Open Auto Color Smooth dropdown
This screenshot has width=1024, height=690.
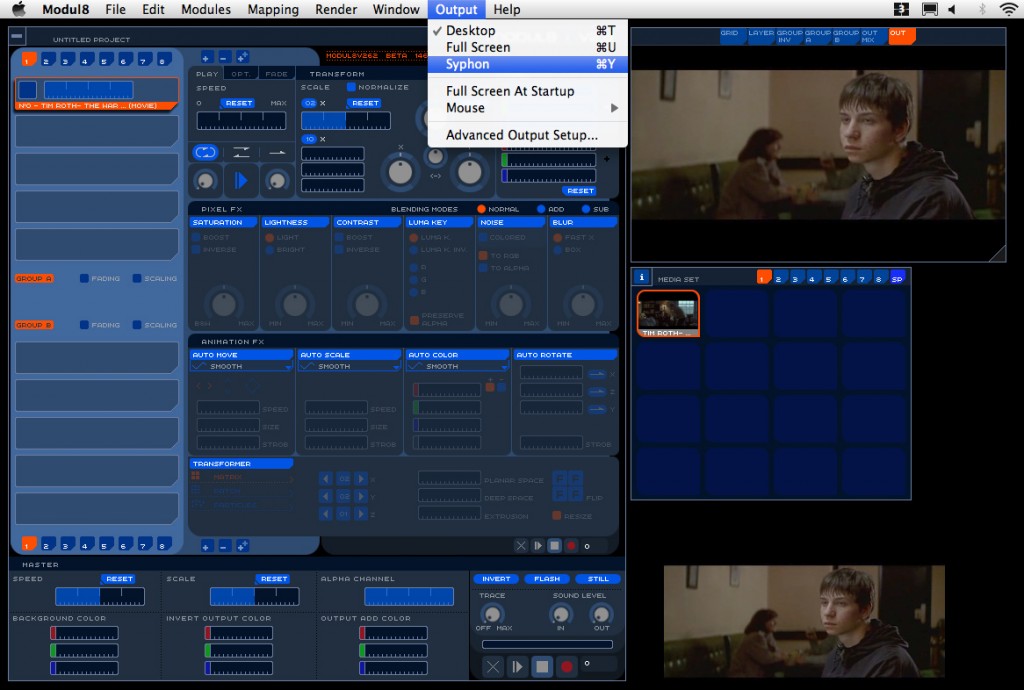click(457, 366)
